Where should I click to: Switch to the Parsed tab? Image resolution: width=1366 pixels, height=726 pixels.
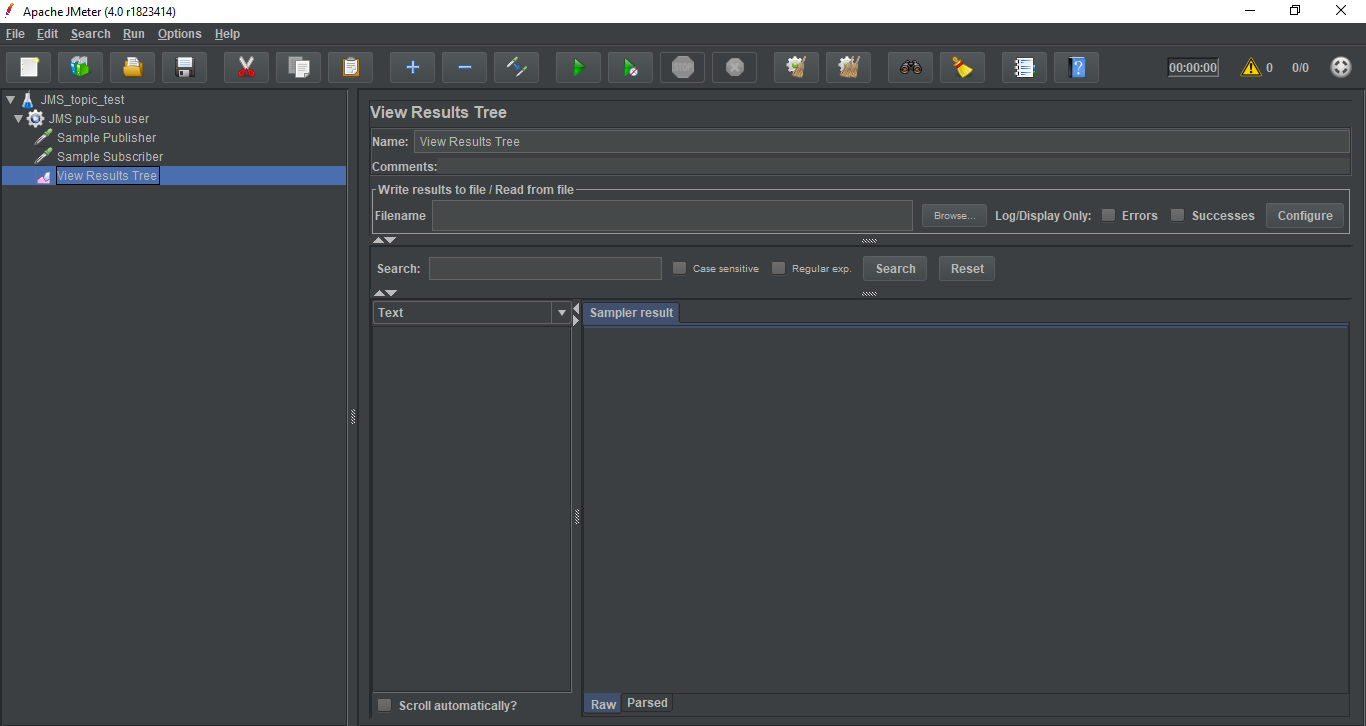click(x=647, y=703)
